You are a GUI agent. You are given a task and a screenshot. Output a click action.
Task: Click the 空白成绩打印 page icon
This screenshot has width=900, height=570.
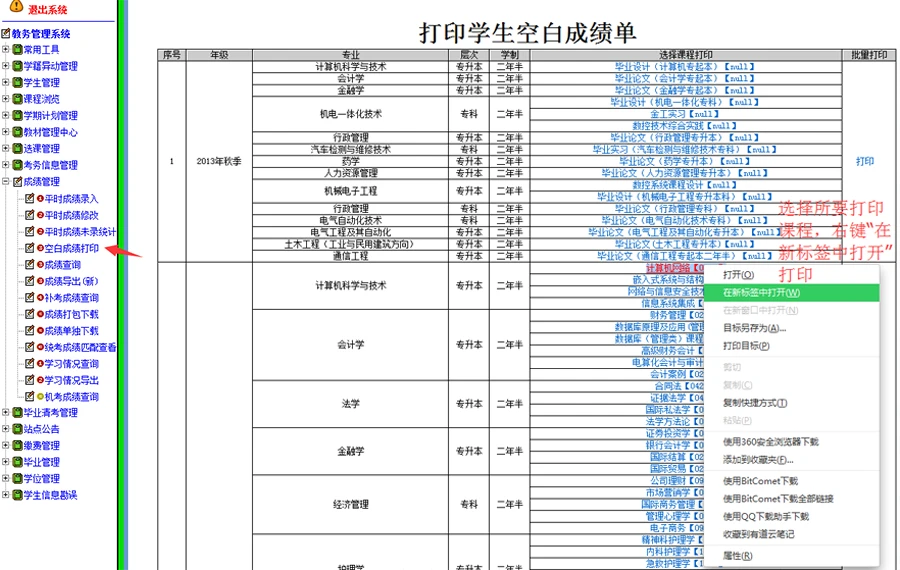(29, 248)
